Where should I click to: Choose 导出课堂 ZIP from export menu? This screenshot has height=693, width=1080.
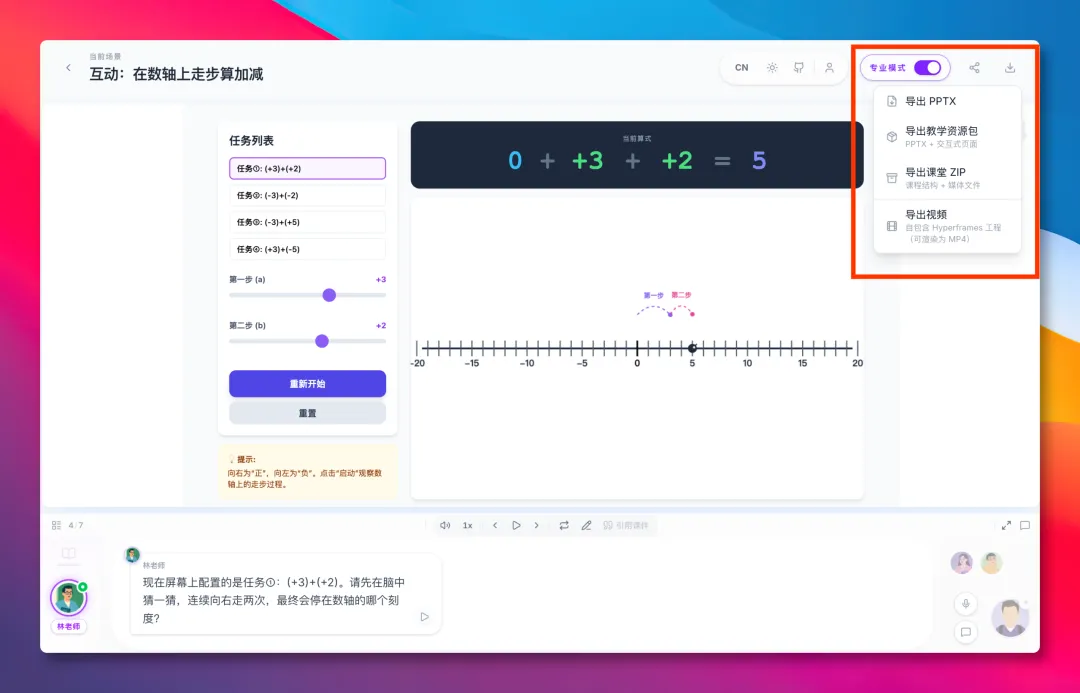pos(947,178)
